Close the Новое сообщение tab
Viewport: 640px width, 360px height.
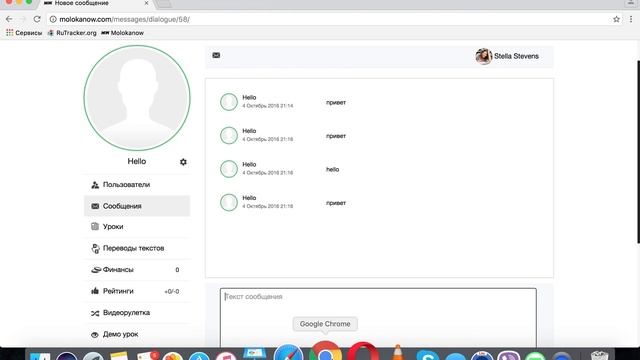147,3
